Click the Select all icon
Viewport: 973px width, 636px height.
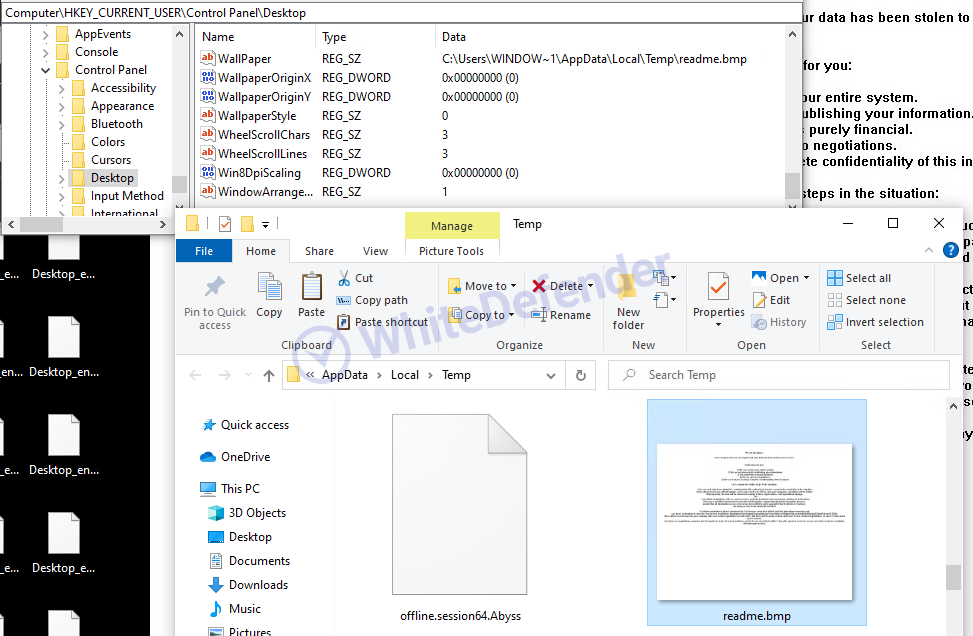pos(835,278)
